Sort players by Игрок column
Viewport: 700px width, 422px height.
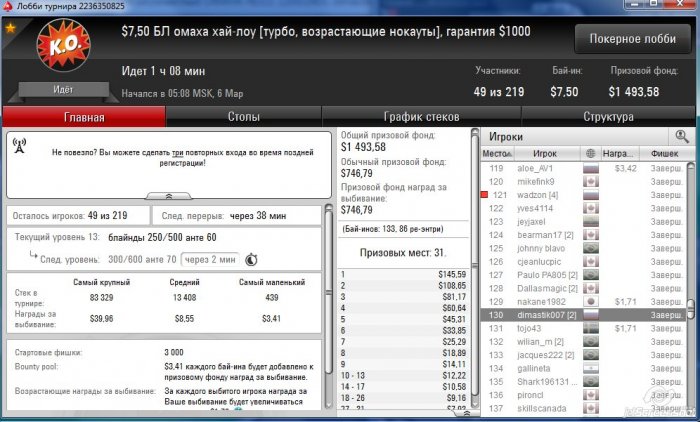(x=545, y=153)
